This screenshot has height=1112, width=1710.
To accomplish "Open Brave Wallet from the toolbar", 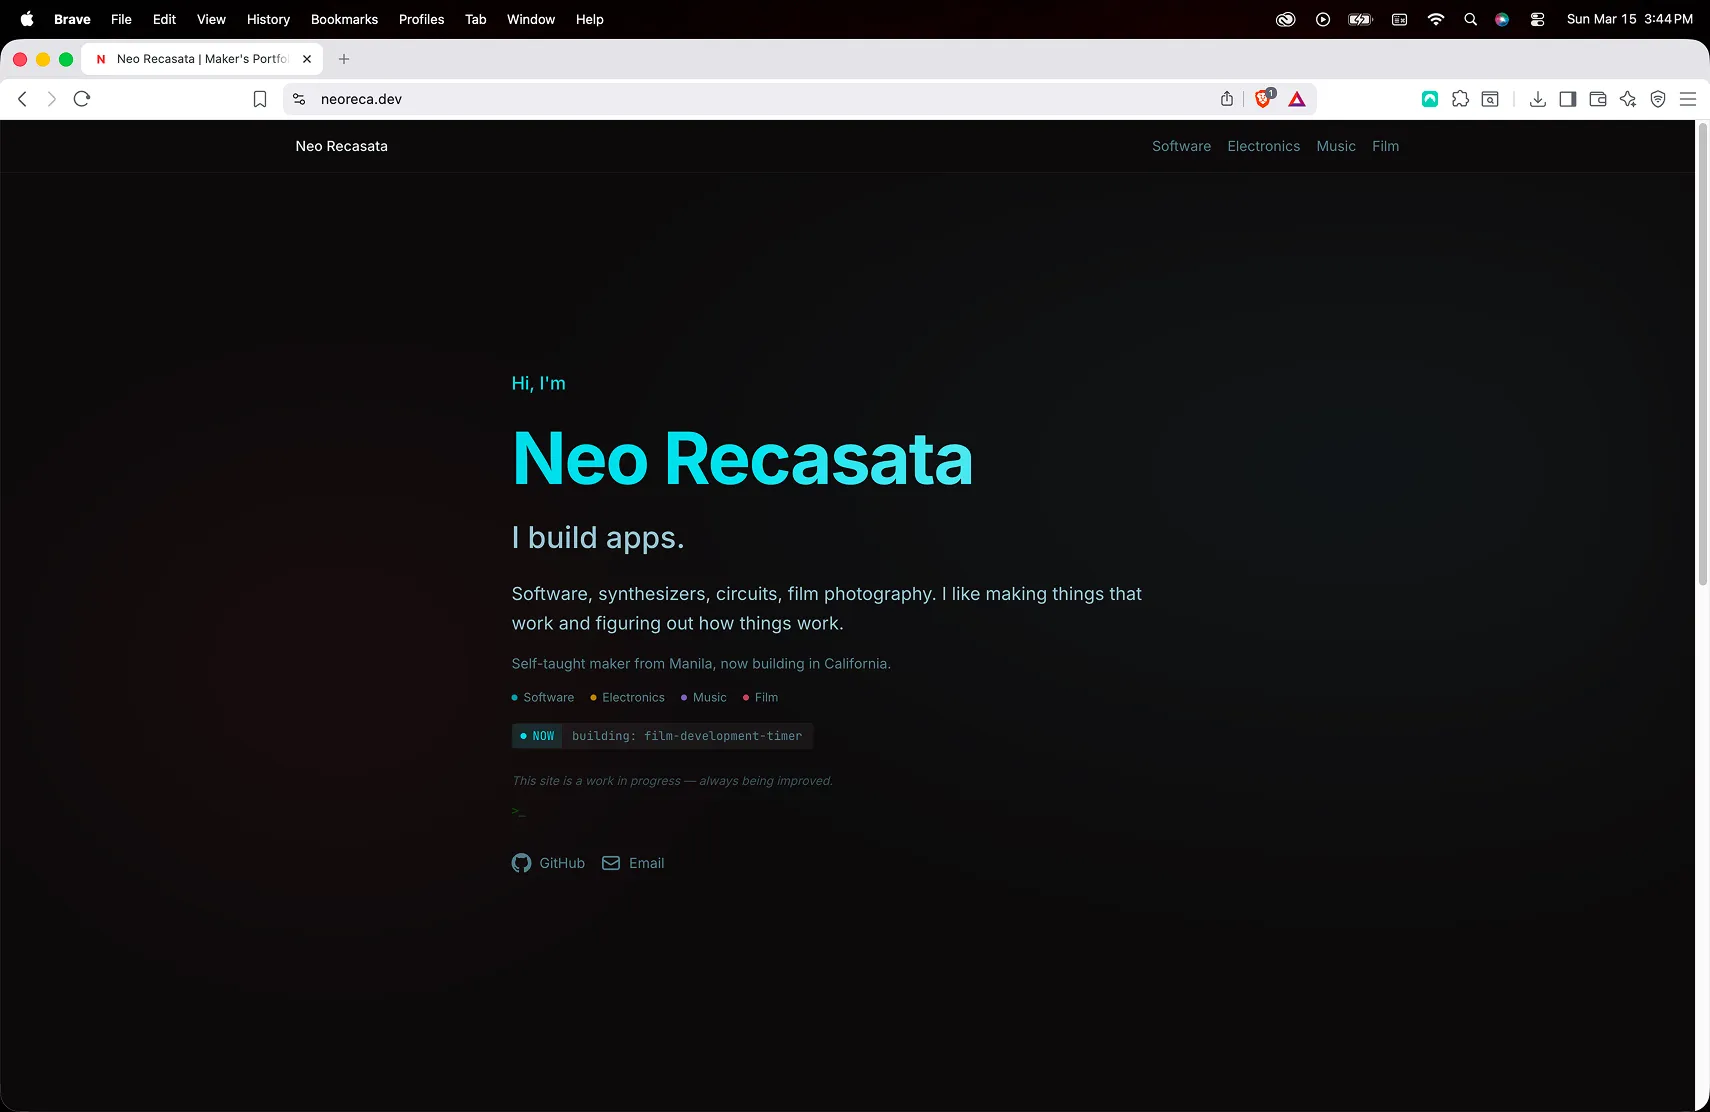I will [x=1597, y=99].
